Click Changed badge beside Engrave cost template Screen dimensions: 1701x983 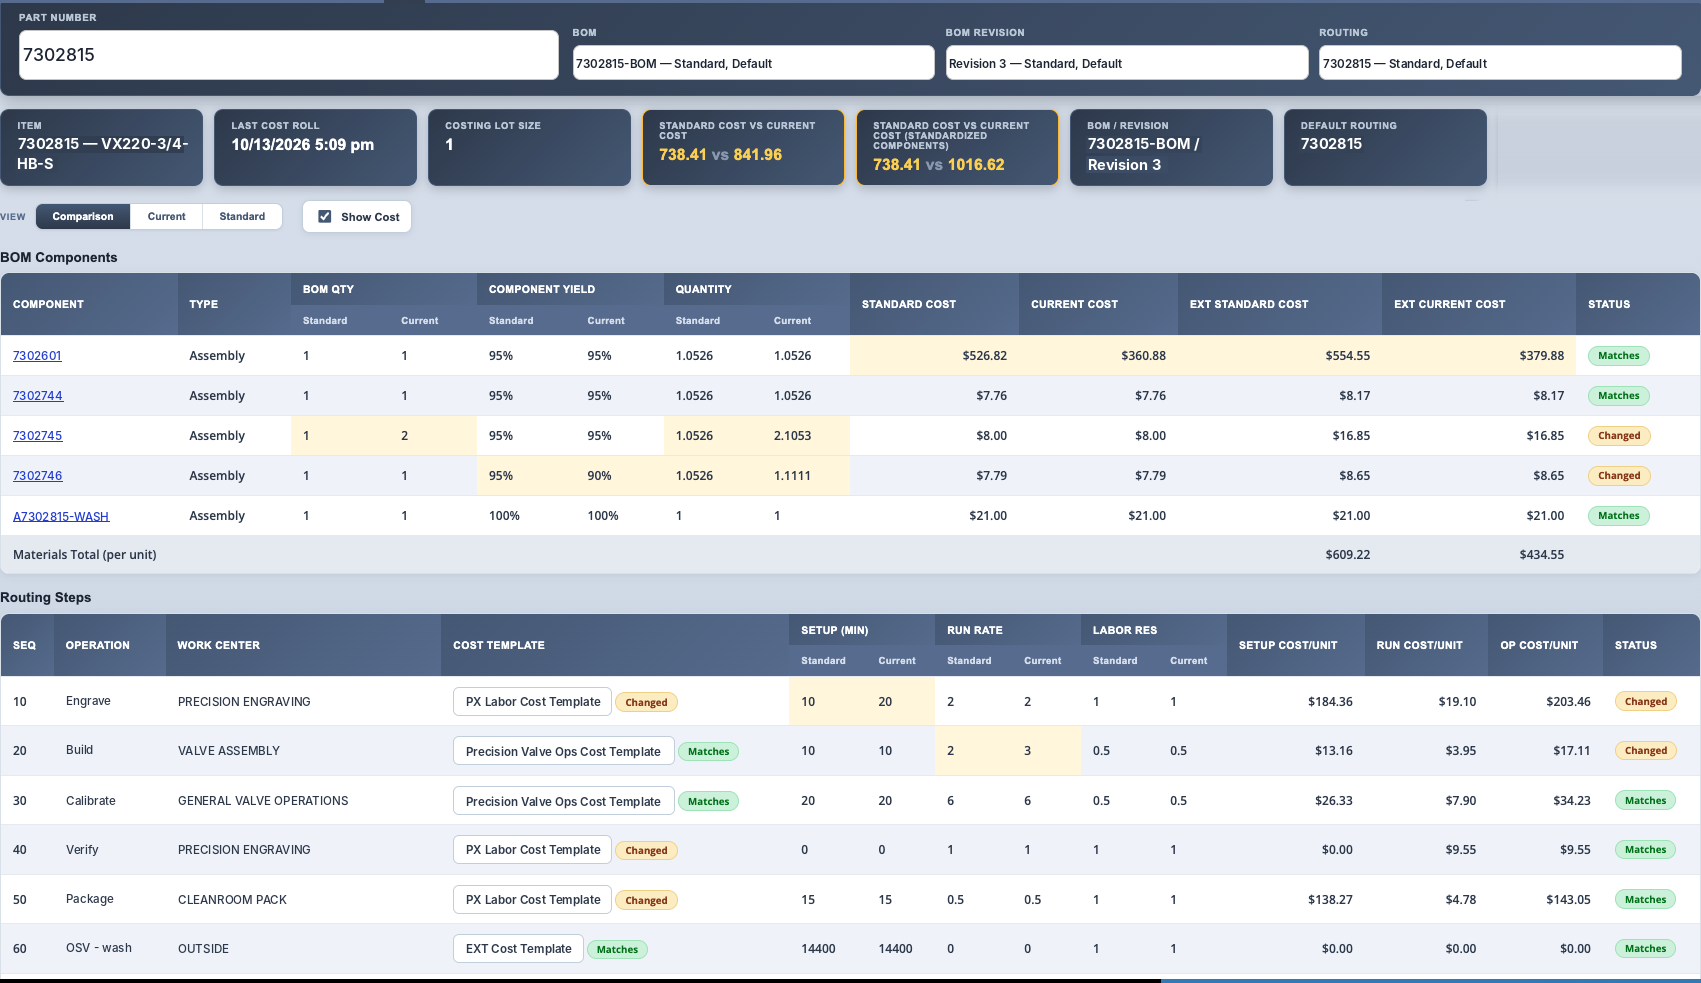(x=646, y=702)
